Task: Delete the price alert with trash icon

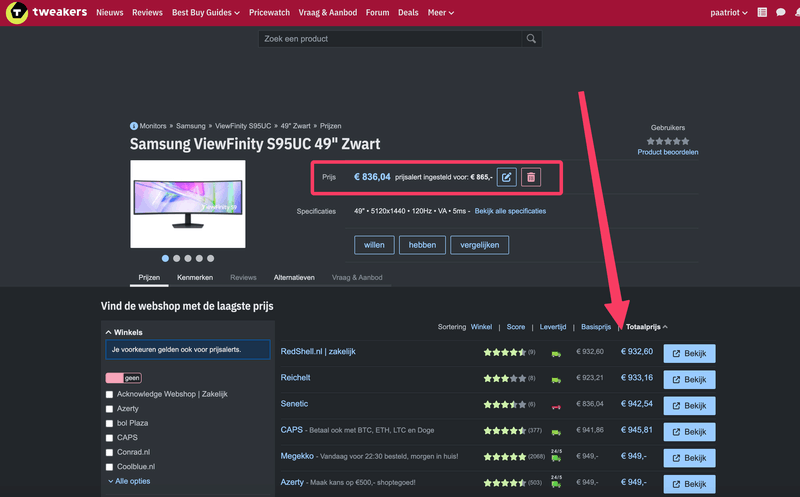Action: 531,177
